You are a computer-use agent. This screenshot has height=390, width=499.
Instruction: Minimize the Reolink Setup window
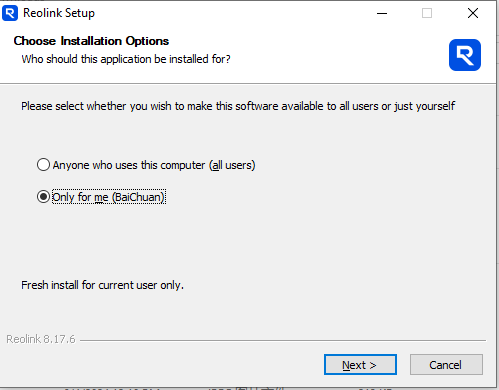(x=382, y=13)
